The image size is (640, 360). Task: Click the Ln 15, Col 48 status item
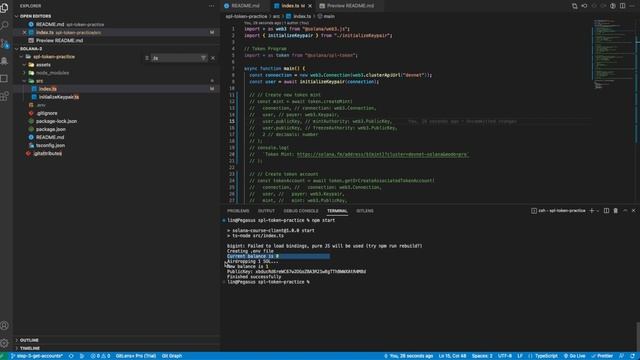[x=452, y=356]
